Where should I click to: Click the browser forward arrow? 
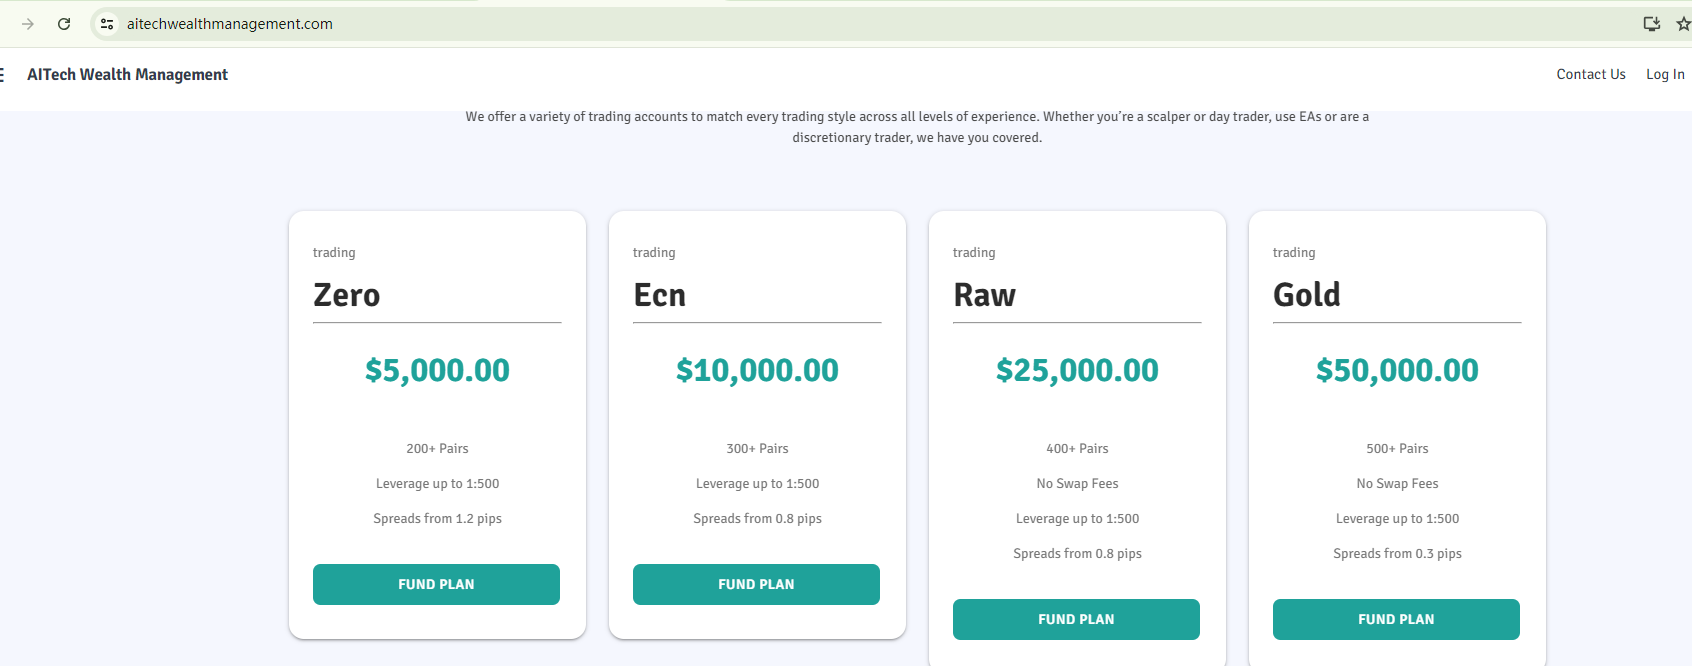[x=28, y=24]
